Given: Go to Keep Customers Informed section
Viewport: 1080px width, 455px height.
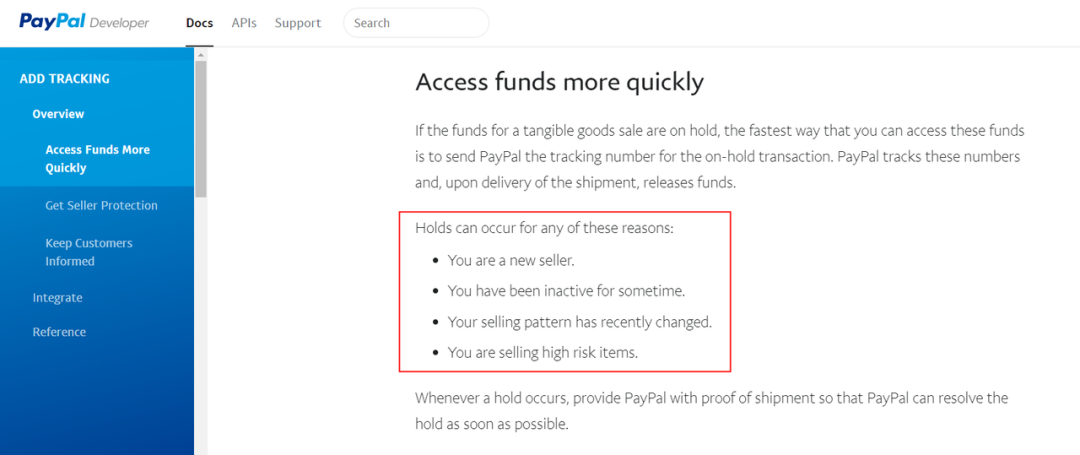Looking at the screenshot, I should pyautogui.click(x=88, y=252).
